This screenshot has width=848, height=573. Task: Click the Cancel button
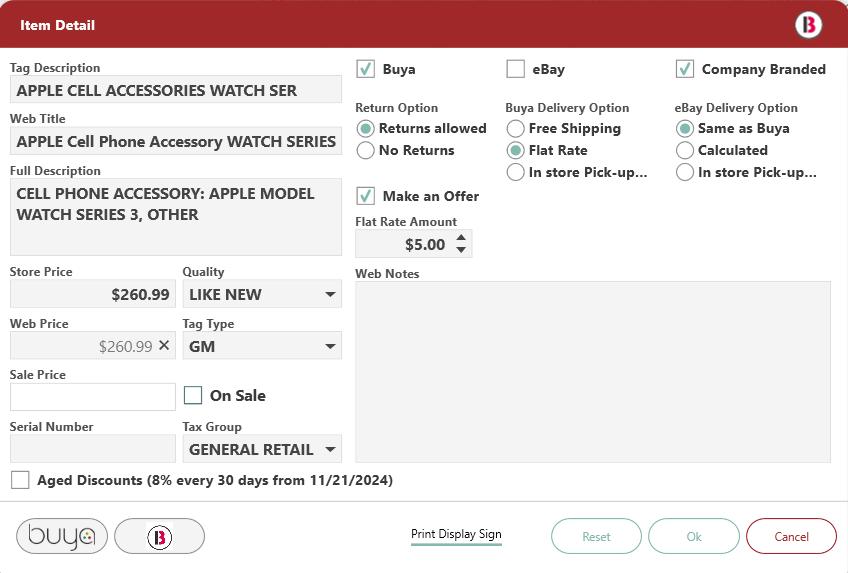pyautogui.click(x=791, y=536)
